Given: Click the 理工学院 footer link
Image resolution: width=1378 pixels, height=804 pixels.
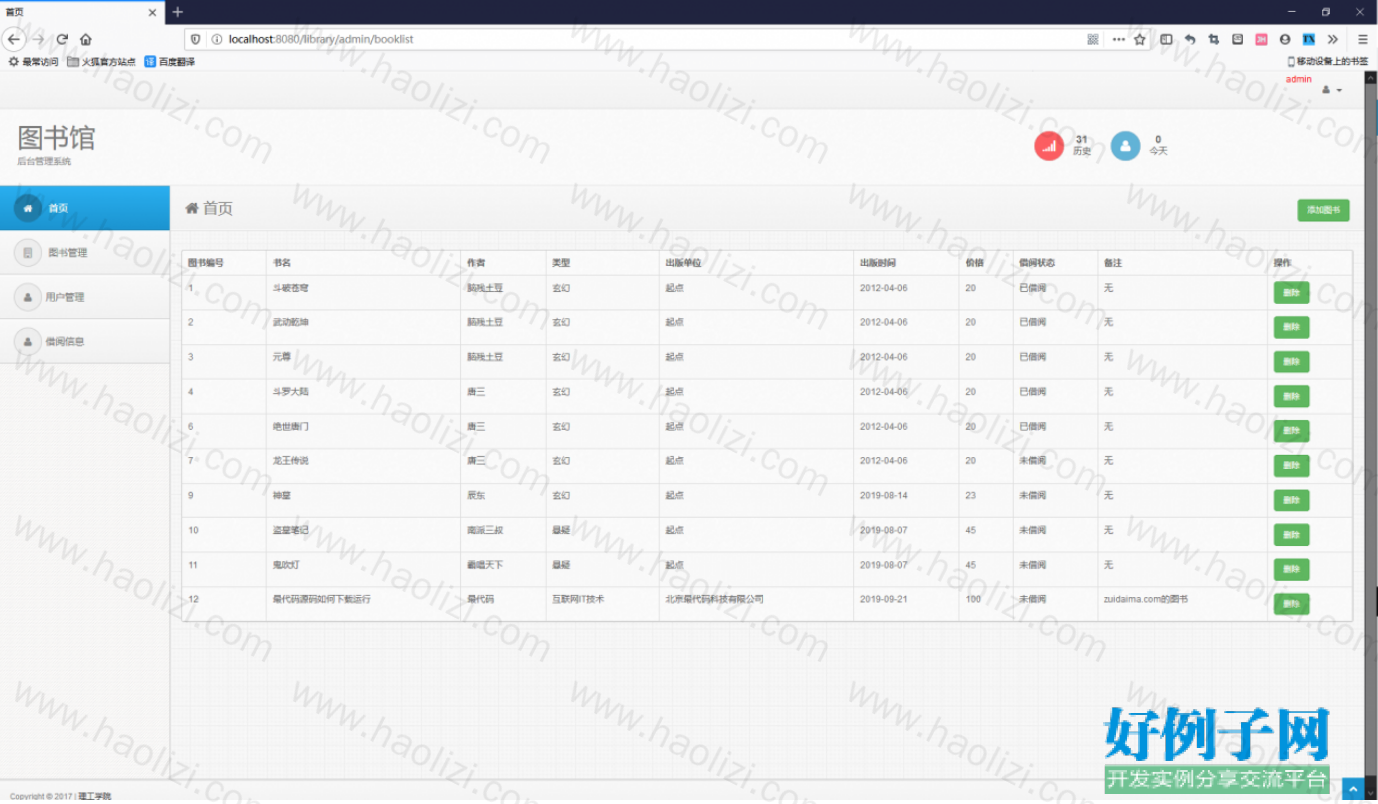Looking at the screenshot, I should 95,797.
